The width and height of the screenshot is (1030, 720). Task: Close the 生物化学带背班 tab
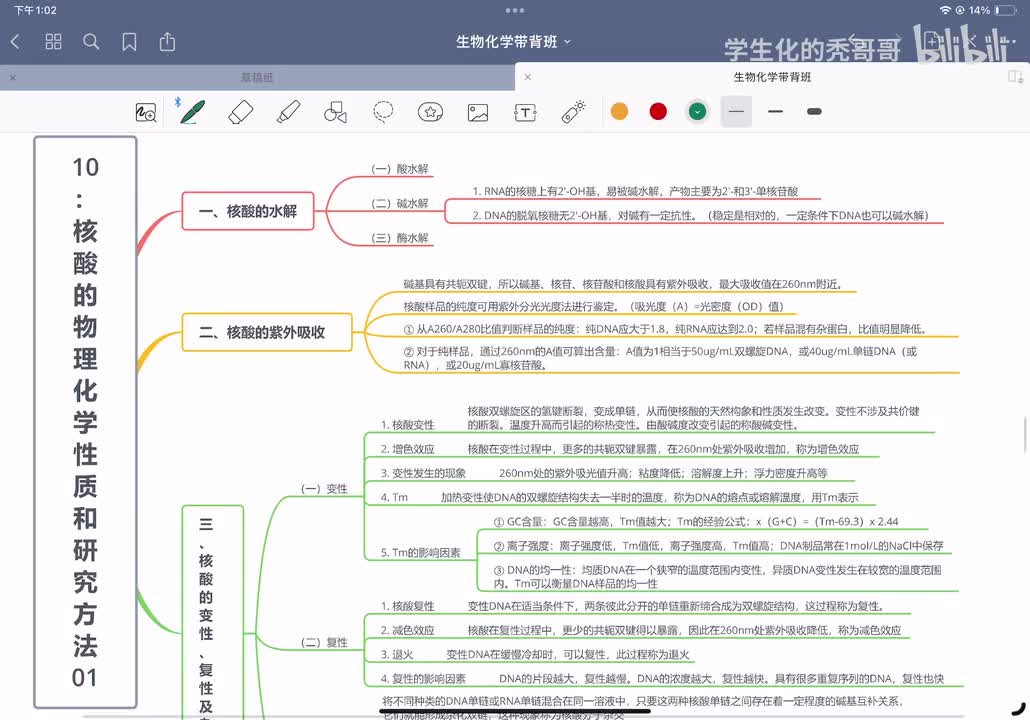pos(527,77)
